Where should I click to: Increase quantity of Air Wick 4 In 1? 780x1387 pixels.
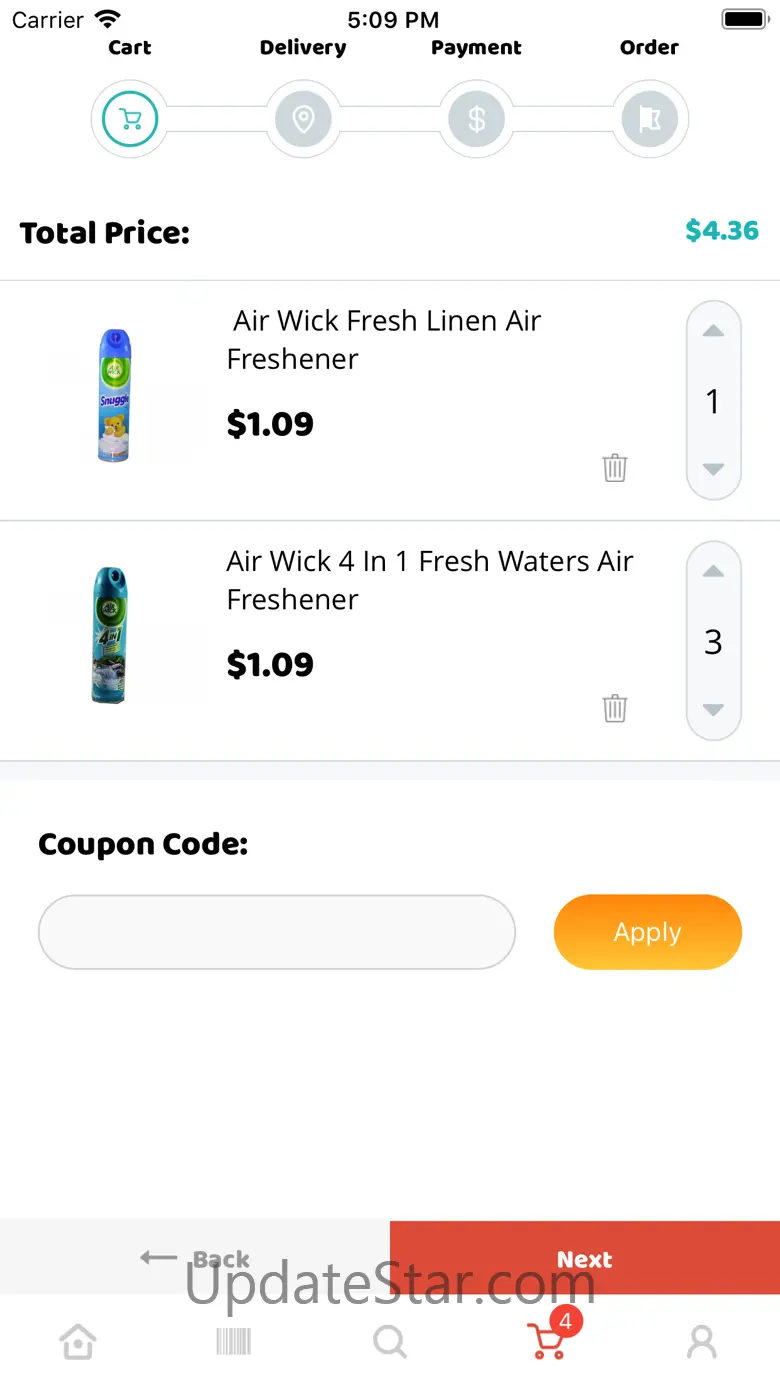(713, 572)
